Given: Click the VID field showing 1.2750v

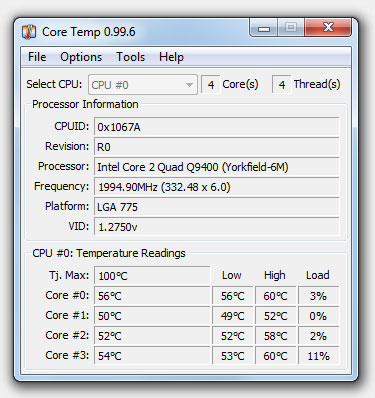Looking at the screenshot, I should pos(217,227).
